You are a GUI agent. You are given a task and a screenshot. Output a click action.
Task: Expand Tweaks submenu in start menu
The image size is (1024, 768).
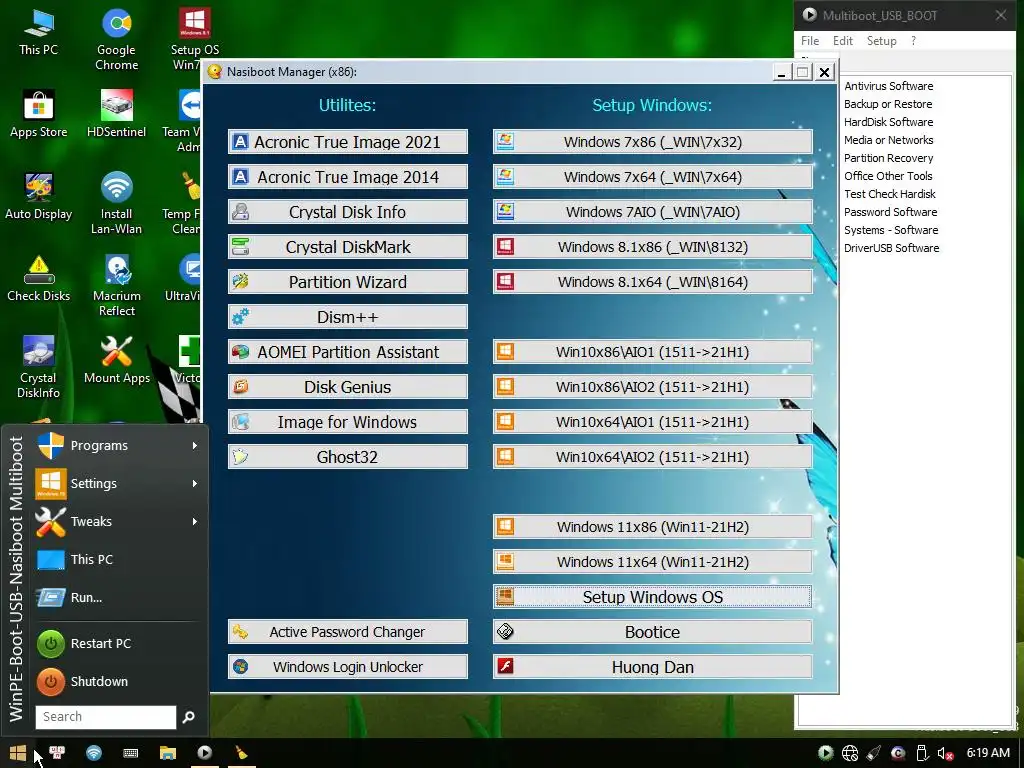[x=118, y=521]
